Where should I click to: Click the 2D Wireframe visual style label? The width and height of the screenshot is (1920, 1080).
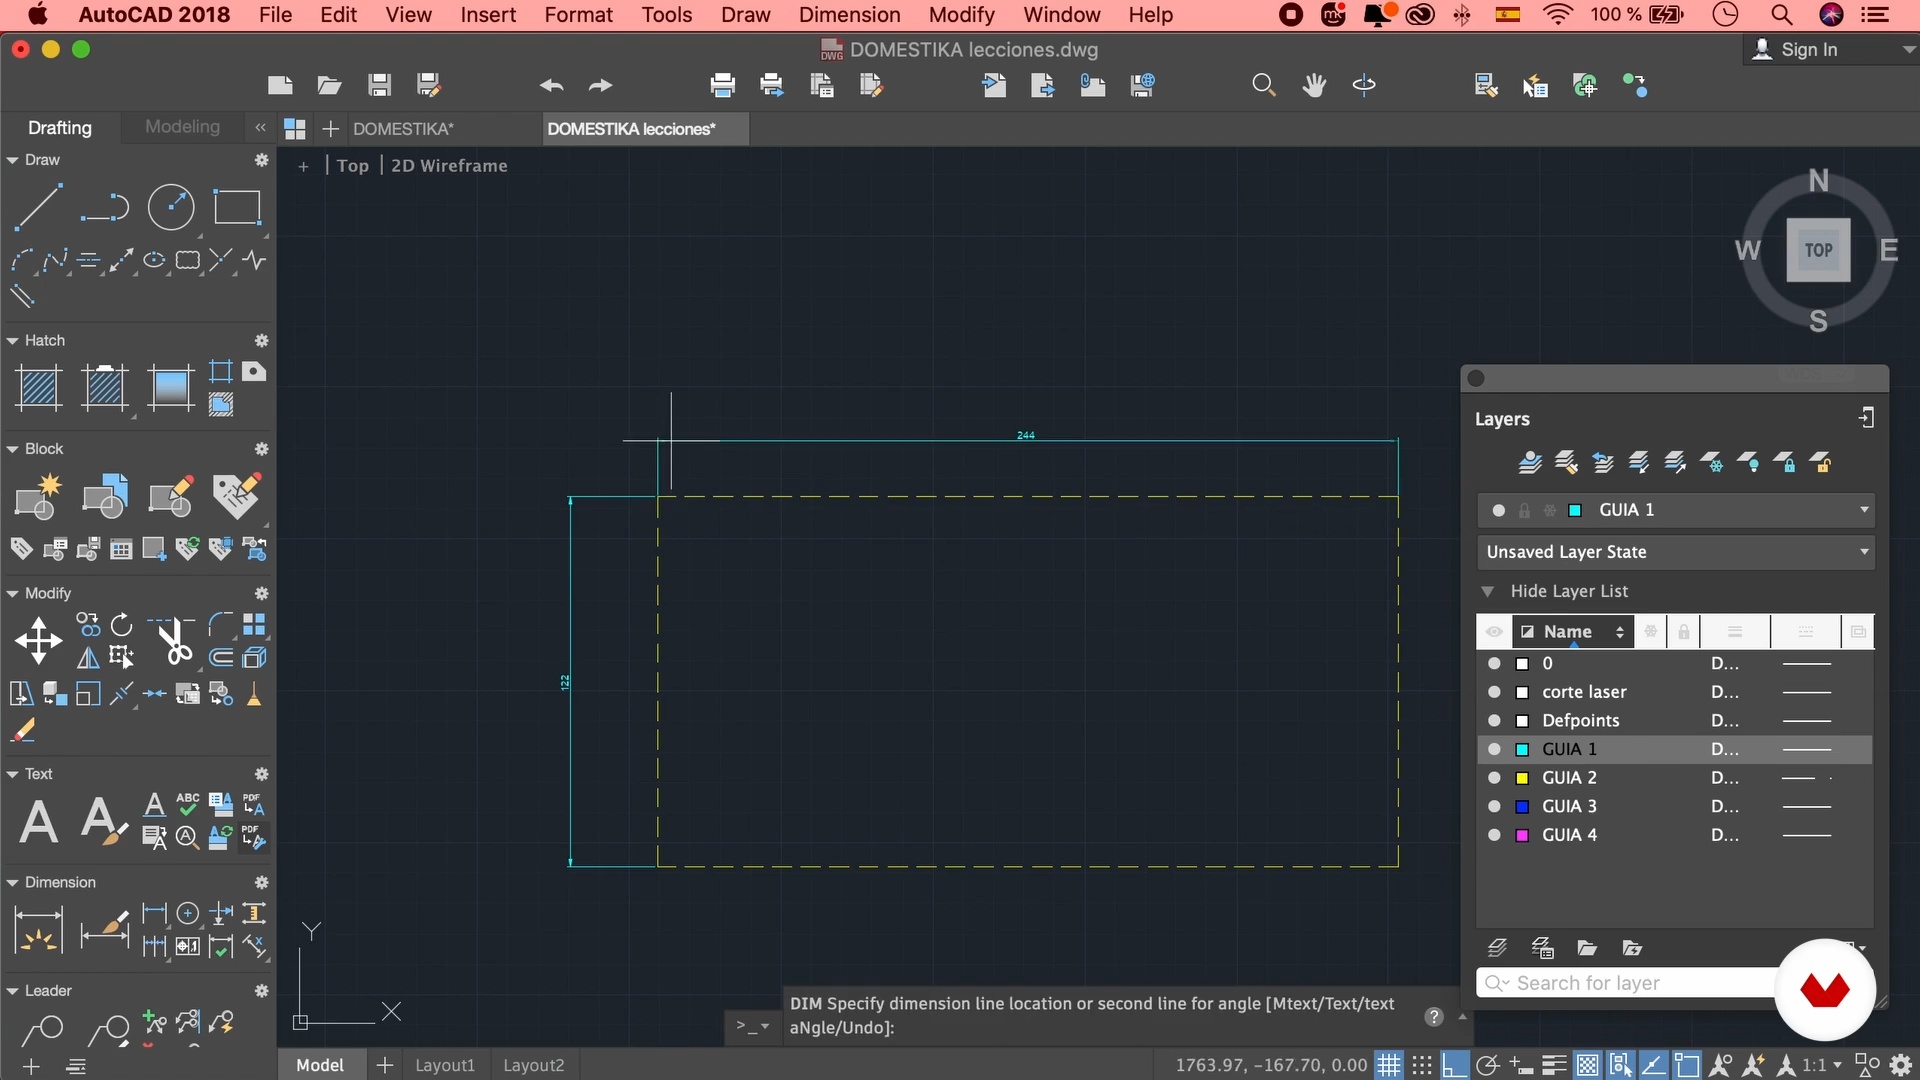(449, 166)
